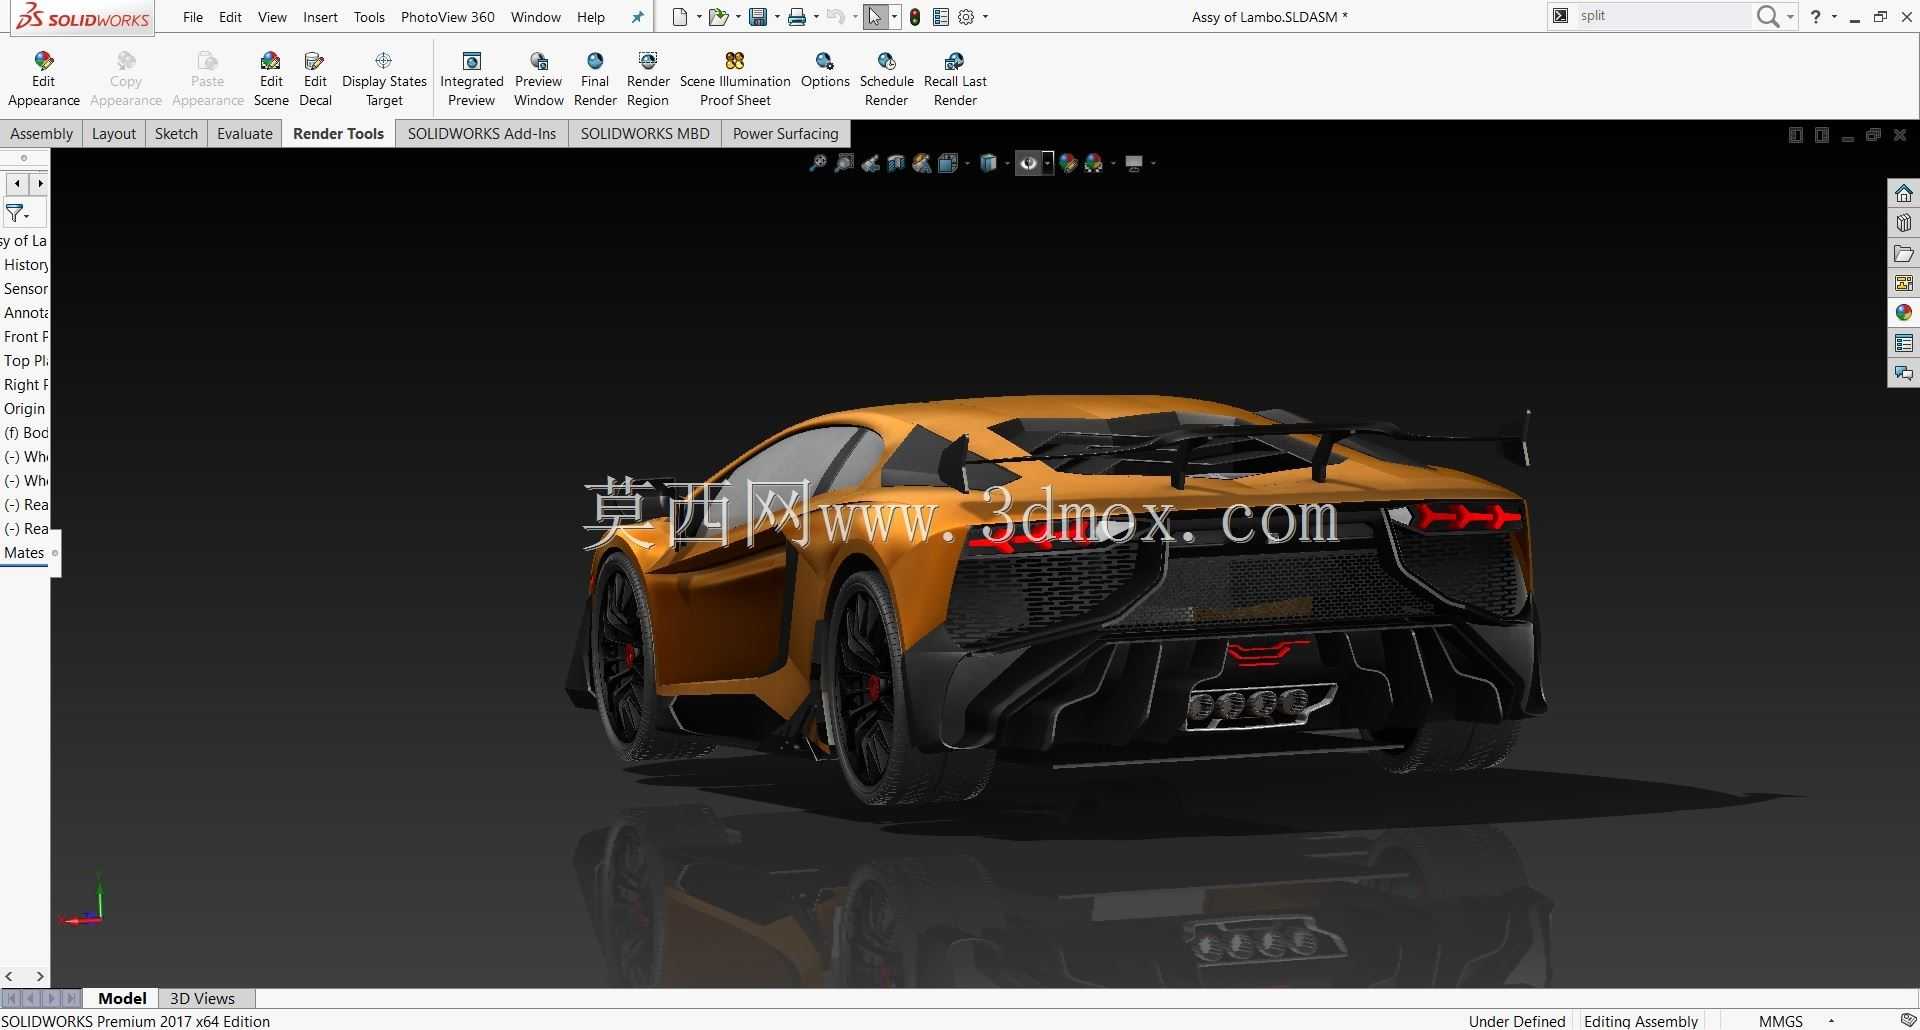Click Dynamic Annotation Views icon
This screenshot has height=1030, width=1920.
922,163
